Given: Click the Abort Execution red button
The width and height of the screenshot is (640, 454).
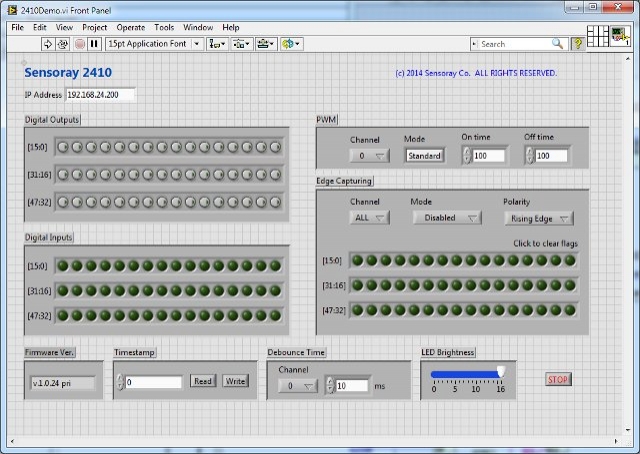Looking at the screenshot, I should click(80, 44).
